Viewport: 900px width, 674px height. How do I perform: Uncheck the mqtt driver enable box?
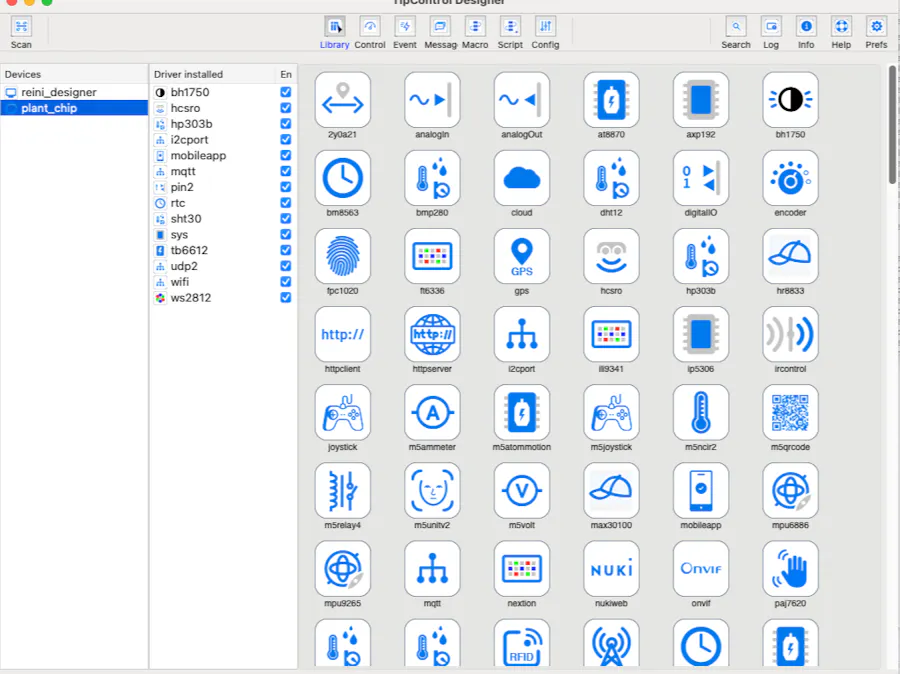pos(286,171)
